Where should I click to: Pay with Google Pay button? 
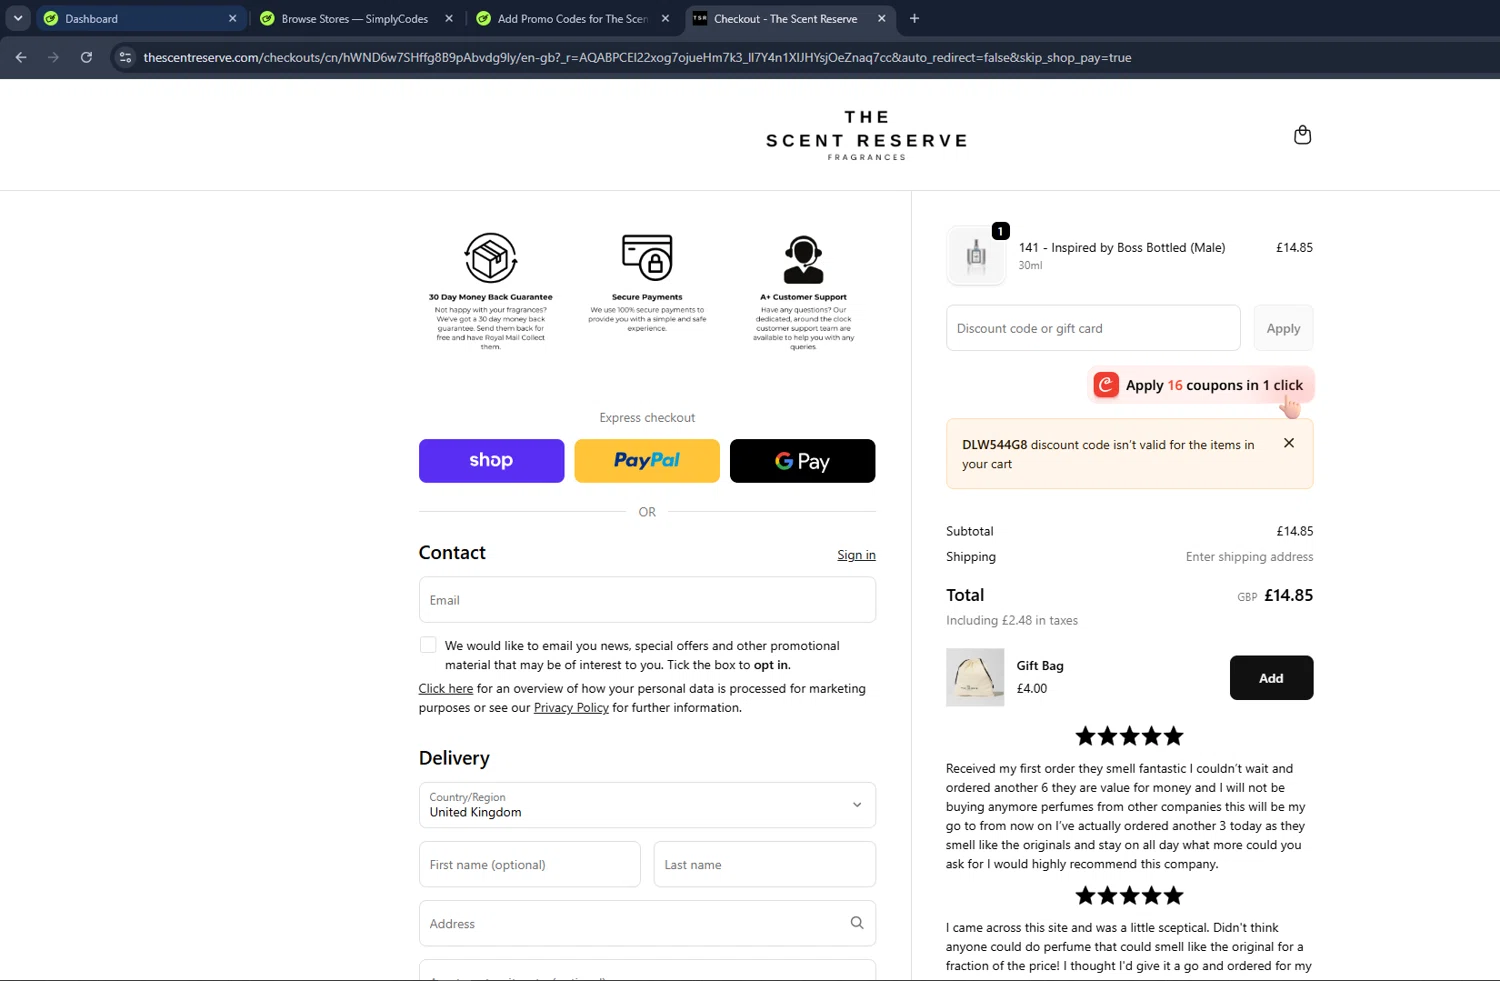click(x=802, y=461)
